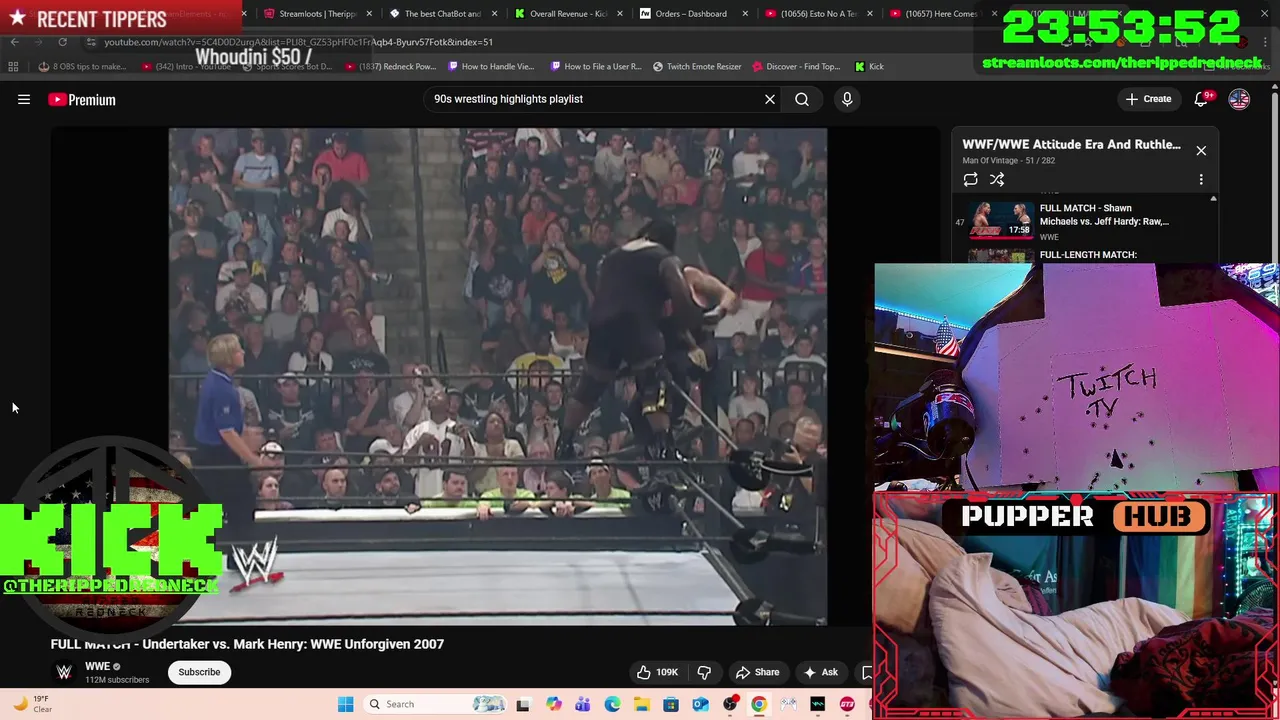
Task: Open 'Discover - Find Top...' bookmark
Action: point(795,66)
